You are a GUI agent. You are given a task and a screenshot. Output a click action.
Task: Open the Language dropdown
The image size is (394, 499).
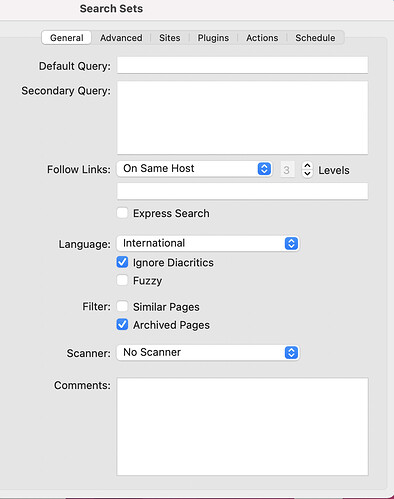point(208,243)
